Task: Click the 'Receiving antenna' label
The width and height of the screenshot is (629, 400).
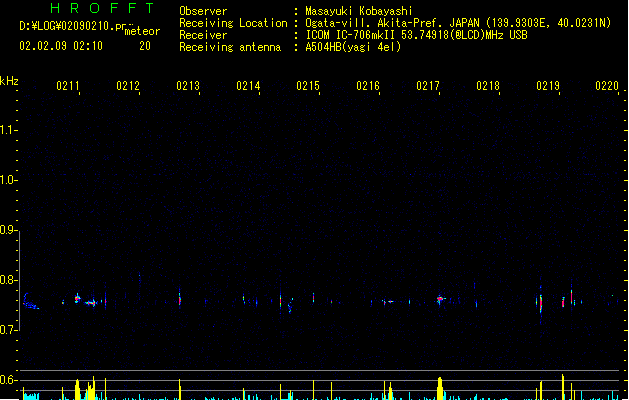Action: (230, 47)
